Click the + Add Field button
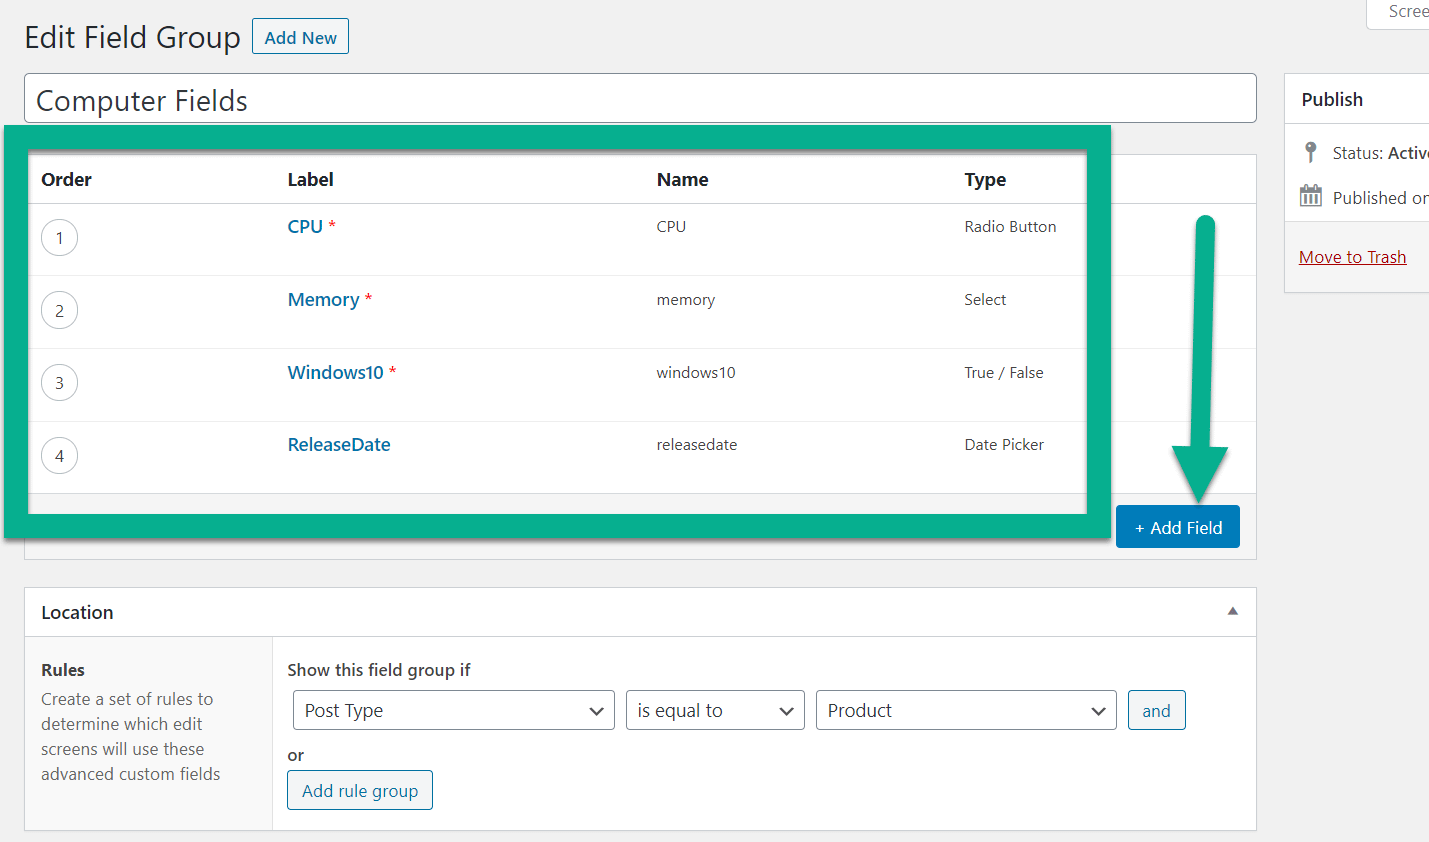The width and height of the screenshot is (1429, 842). [x=1177, y=526]
